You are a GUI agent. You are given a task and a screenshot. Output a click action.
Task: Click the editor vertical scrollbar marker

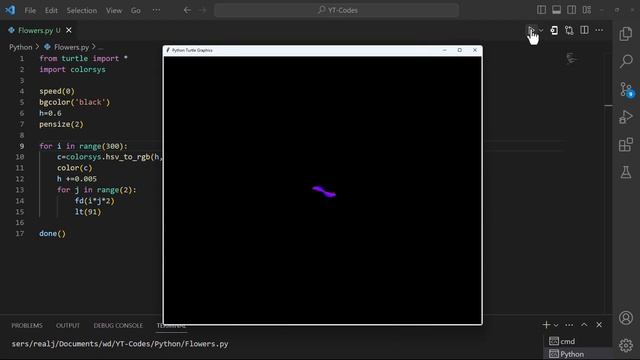[608, 106]
